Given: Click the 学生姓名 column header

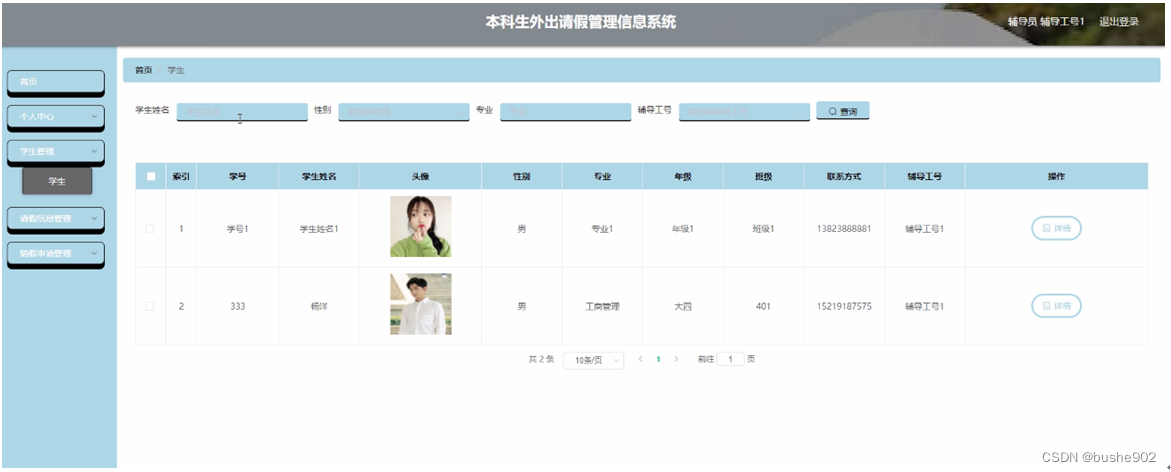Looking at the screenshot, I should click(319, 177).
